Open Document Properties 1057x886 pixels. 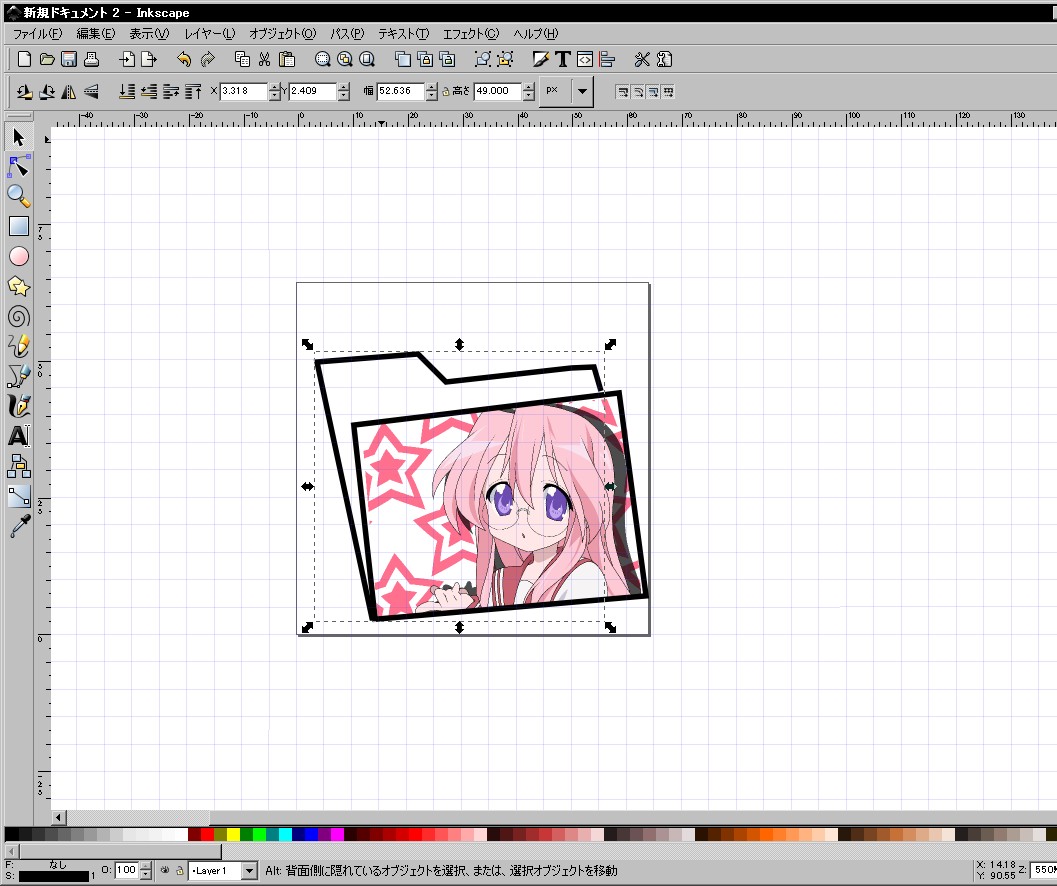(x=665, y=59)
